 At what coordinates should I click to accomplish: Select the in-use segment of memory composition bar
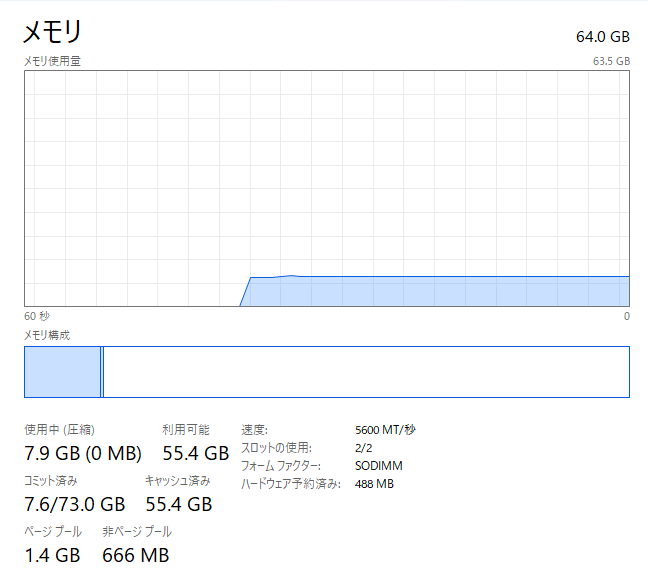(x=62, y=372)
